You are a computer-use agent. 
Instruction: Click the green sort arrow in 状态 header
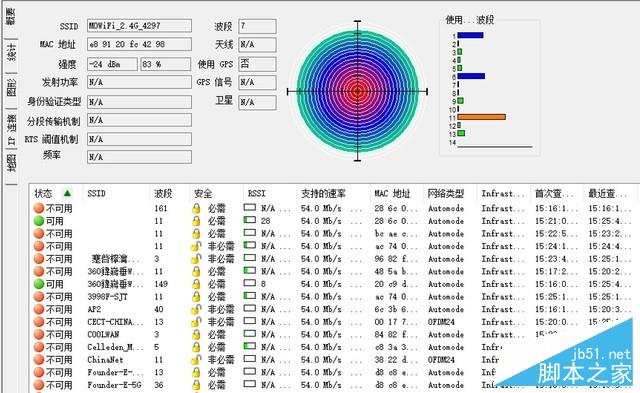[67, 193]
